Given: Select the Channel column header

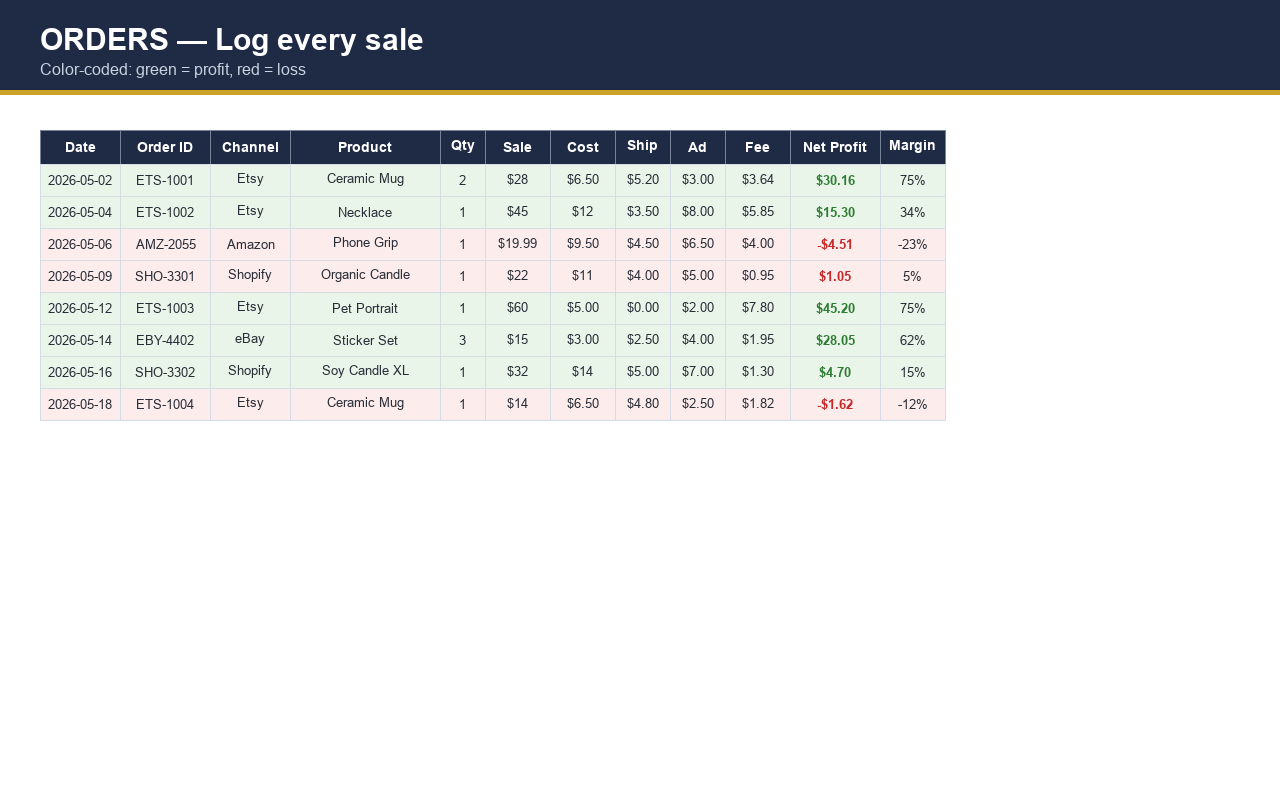Looking at the screenshot, I should pos(250,147).
